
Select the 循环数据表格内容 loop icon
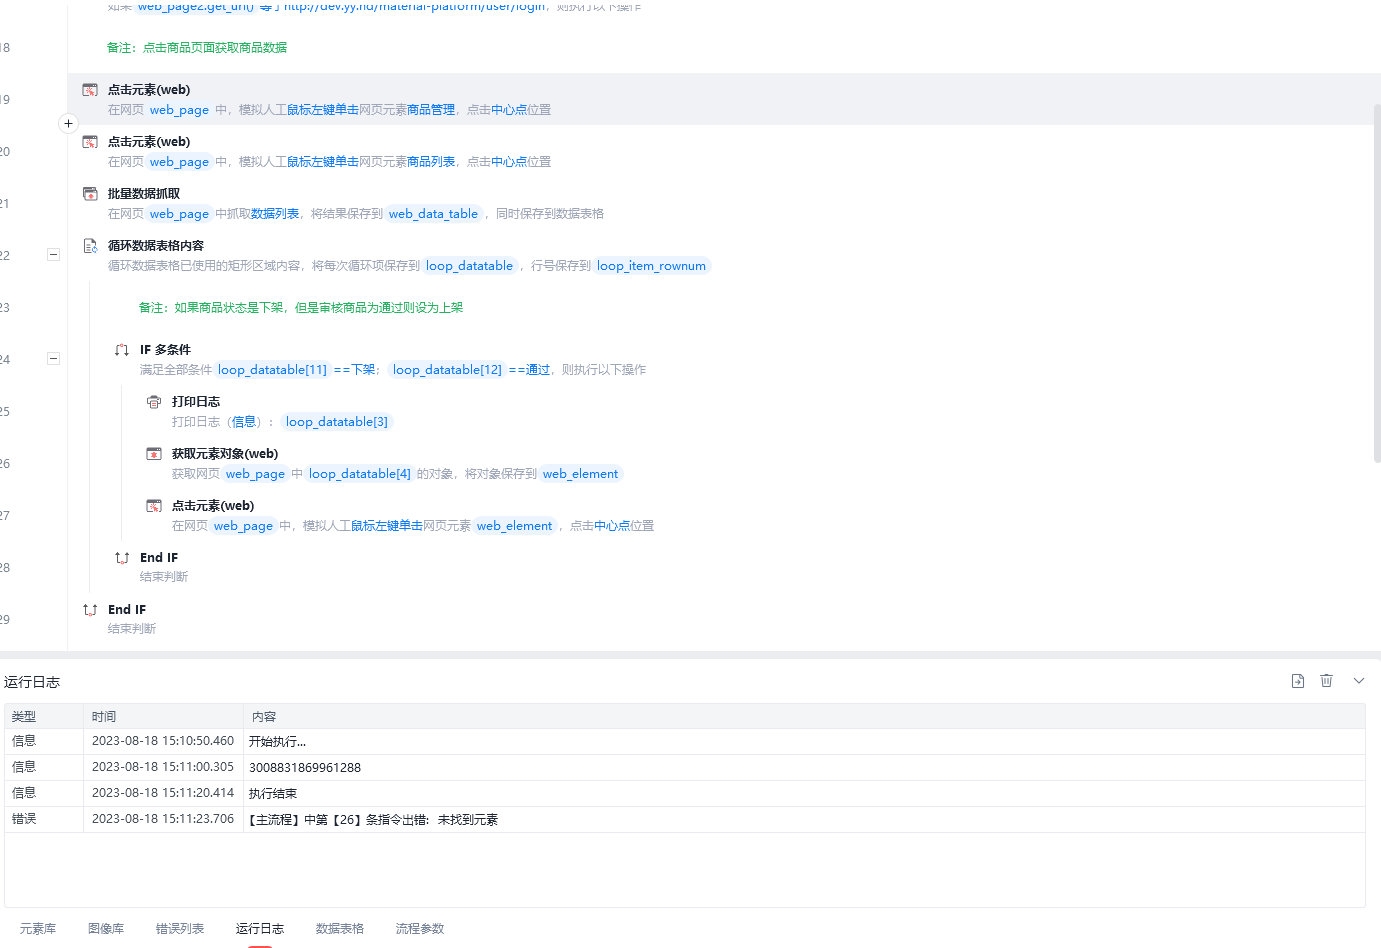90,246
